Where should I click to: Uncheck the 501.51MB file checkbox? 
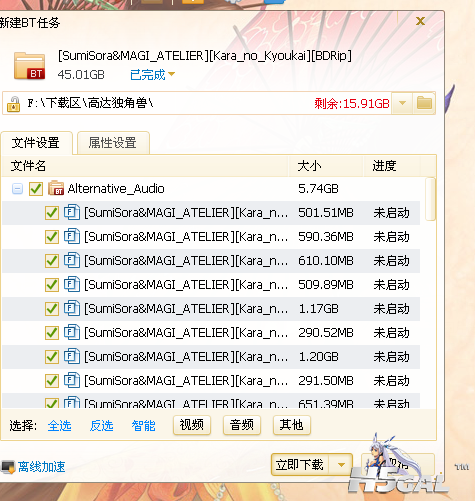(52, 213)
